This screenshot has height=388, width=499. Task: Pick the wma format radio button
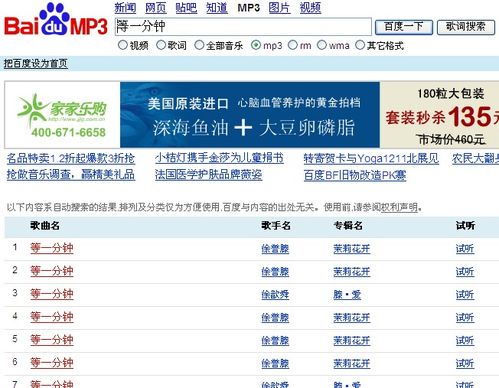322,45
